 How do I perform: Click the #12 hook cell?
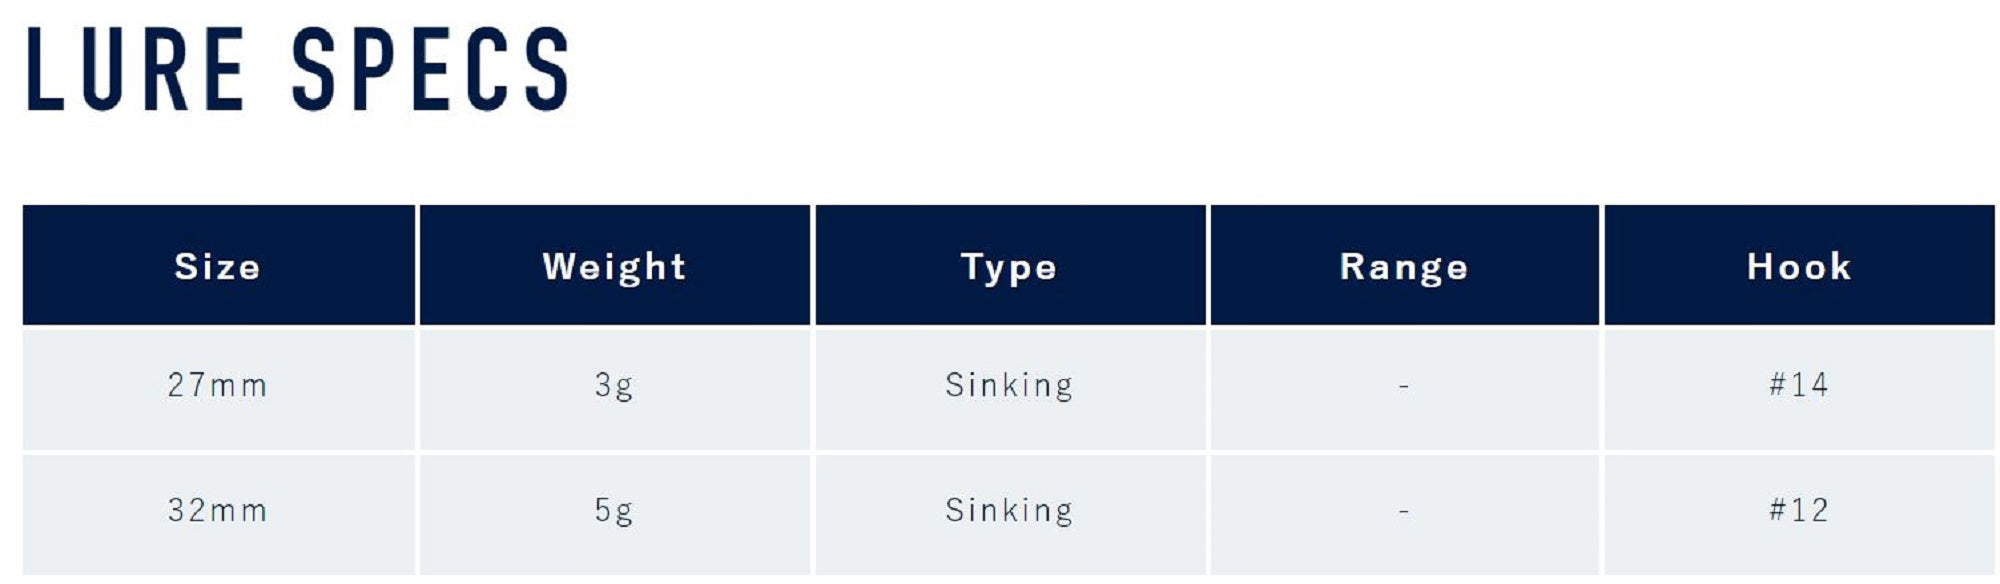pyautogui.click(x=1799, y=511)
